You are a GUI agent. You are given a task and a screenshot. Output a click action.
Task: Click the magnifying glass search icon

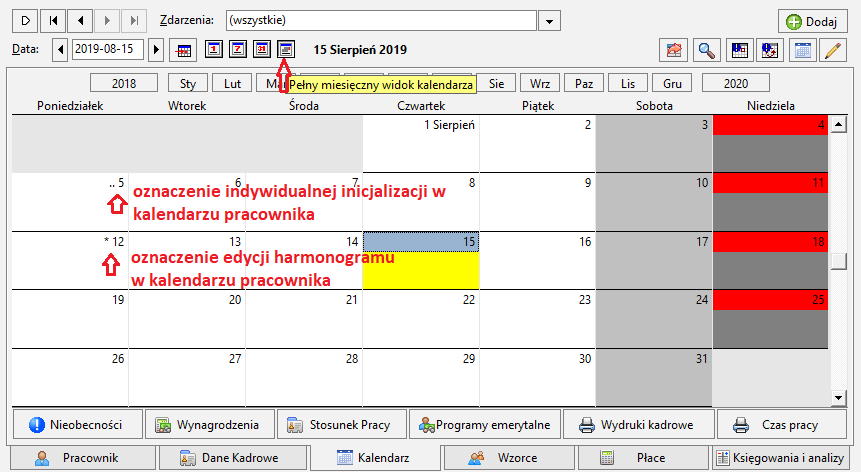tap(706, 50)
